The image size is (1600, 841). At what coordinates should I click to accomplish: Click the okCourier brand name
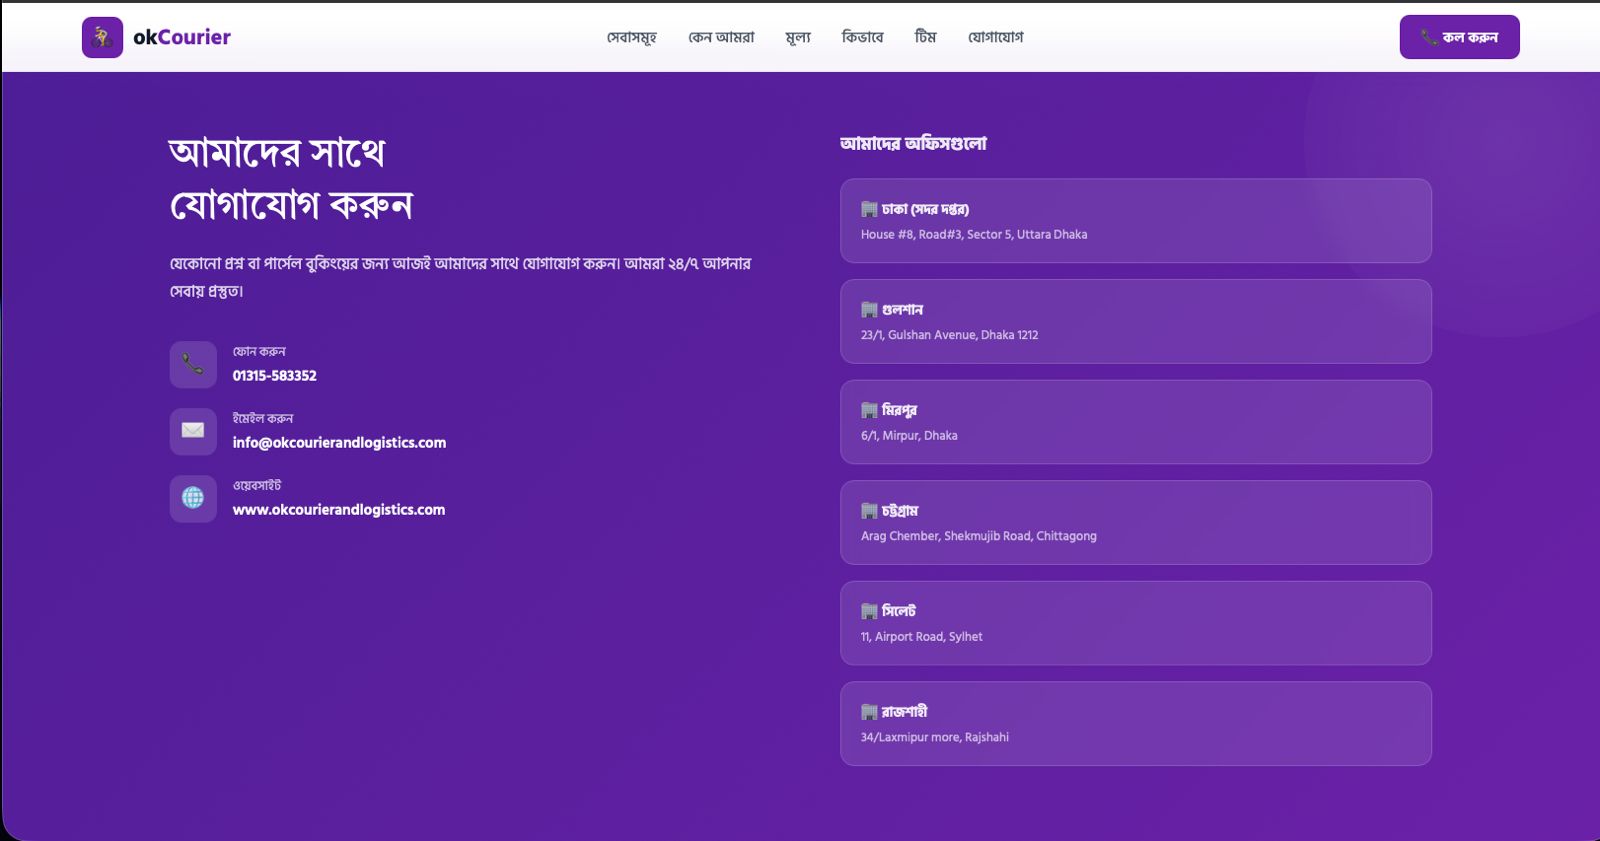182,37
